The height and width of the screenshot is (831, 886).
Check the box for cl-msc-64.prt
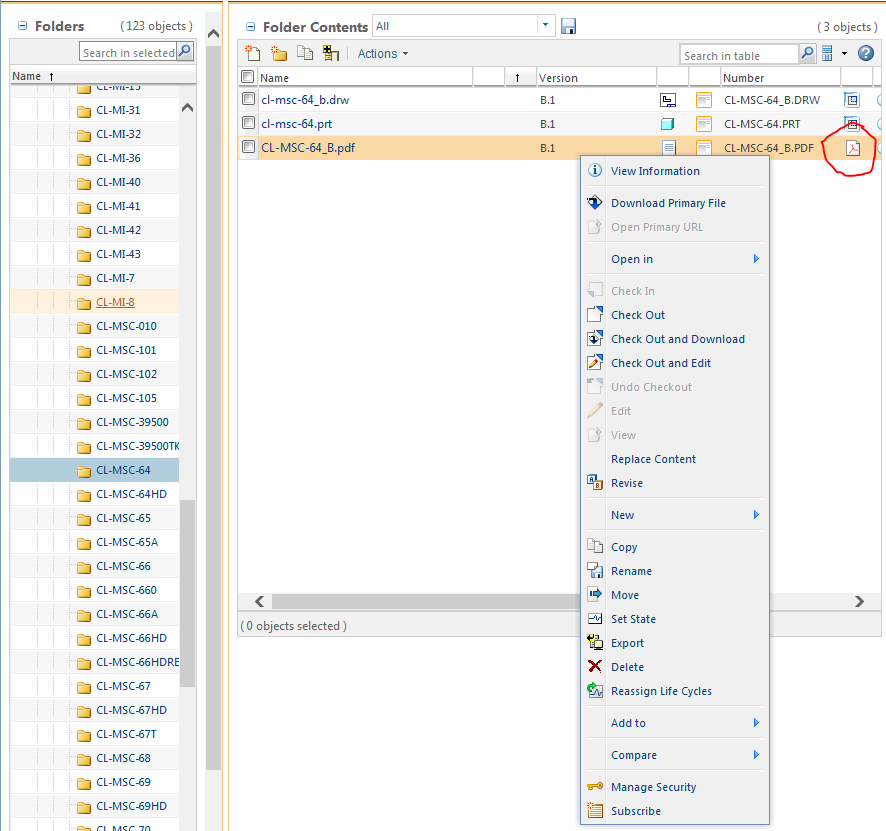tap(248, 123)
